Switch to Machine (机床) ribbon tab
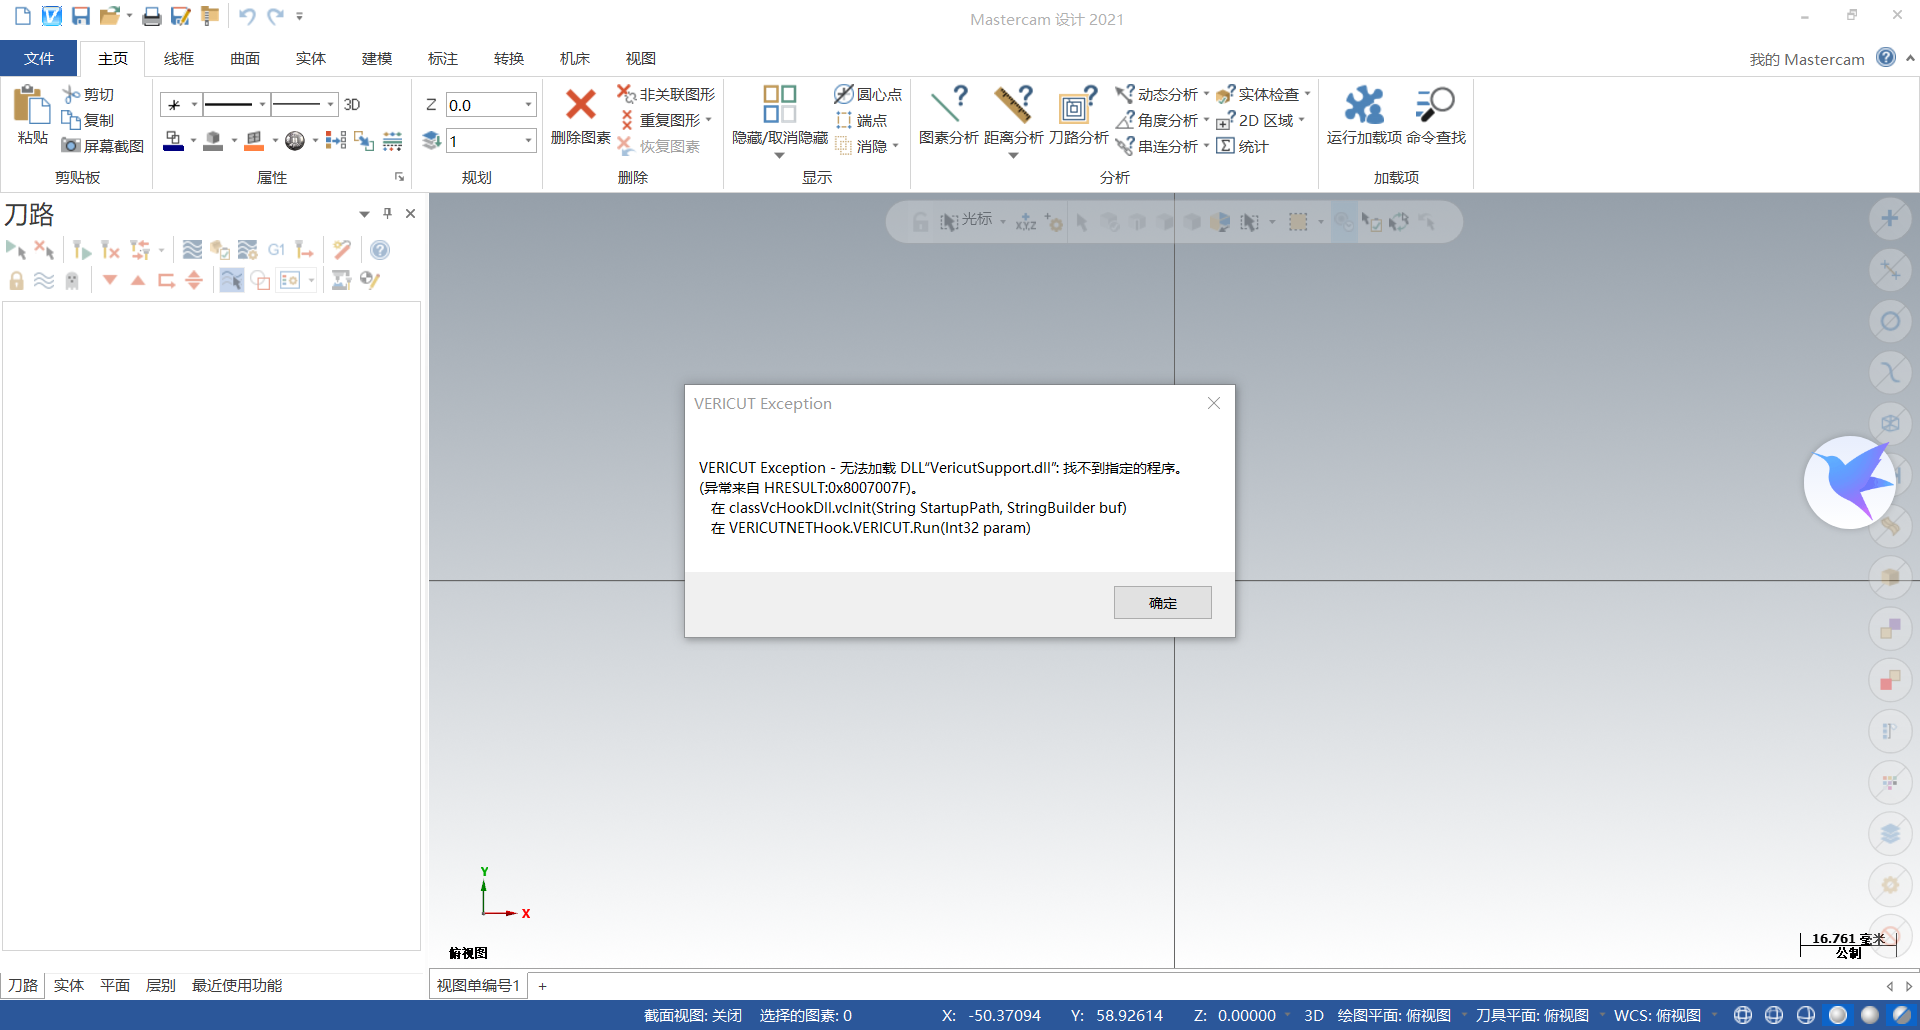Image resolution: width=1920 pixels, height=1030 pixels. click(575, 58)
